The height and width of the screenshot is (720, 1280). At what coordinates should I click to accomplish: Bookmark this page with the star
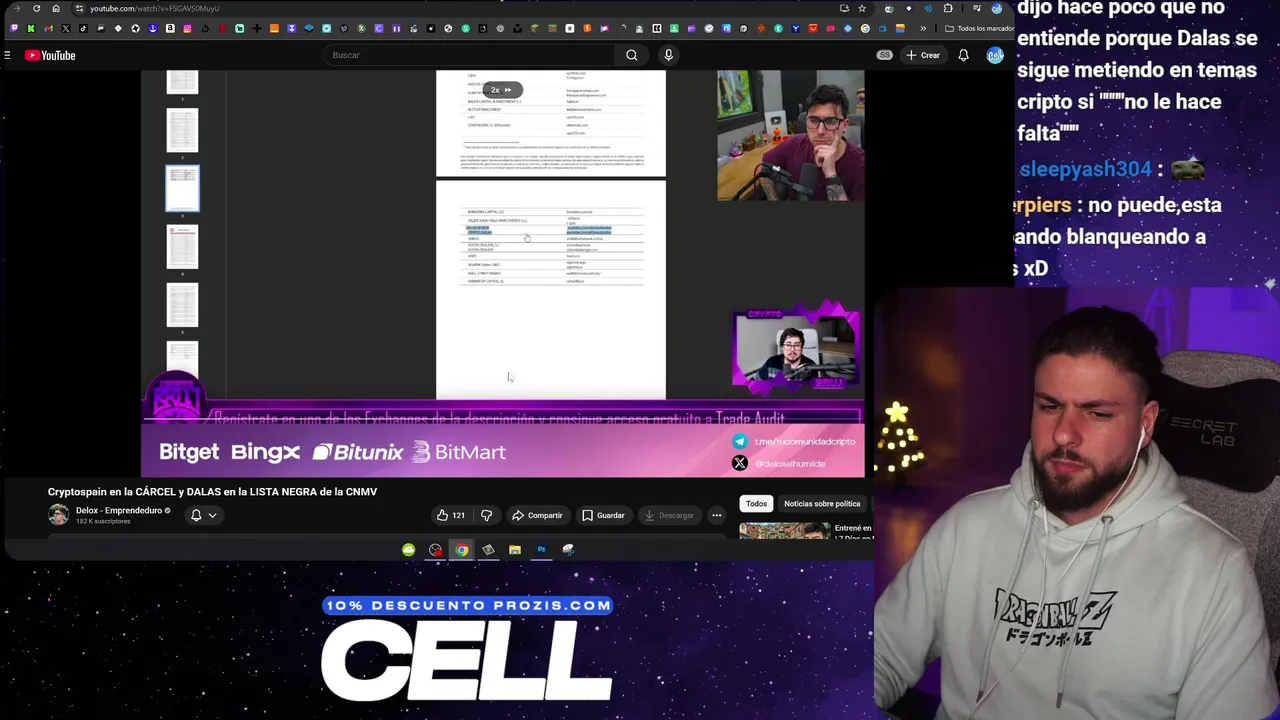tap(862, 8)
